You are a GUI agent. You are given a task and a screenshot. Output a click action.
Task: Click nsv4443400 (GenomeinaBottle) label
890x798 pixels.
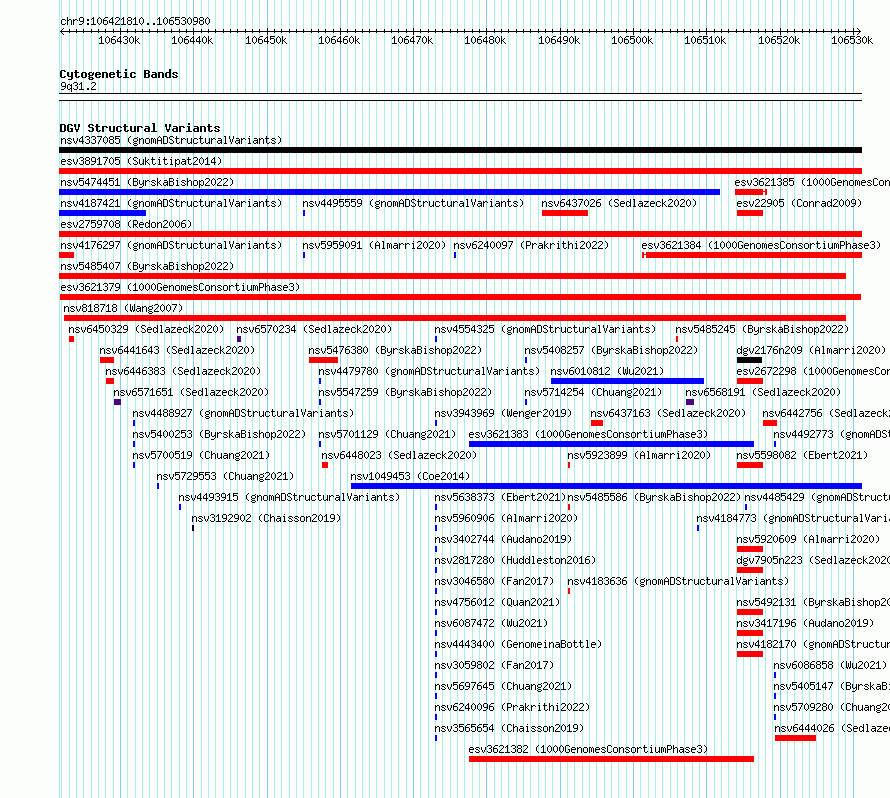(518, 644)
